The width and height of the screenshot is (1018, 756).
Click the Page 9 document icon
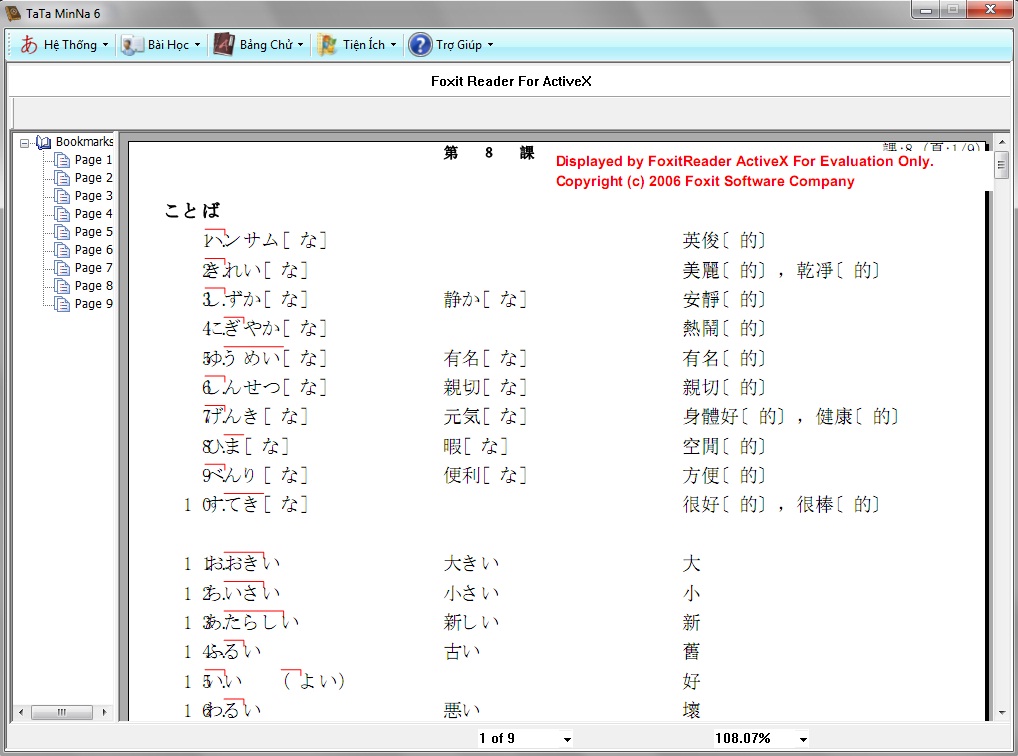(x=62, y=304)
